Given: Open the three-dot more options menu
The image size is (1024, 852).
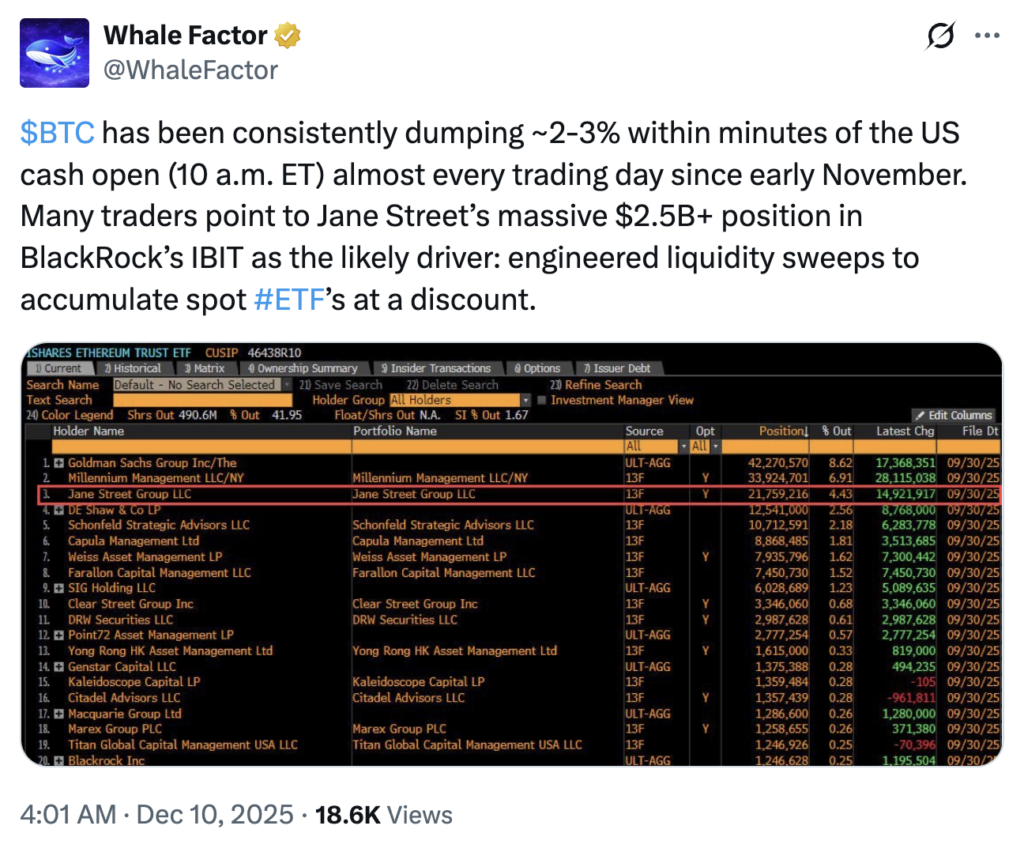Looking at the screenshot, I should coord(987,37).
